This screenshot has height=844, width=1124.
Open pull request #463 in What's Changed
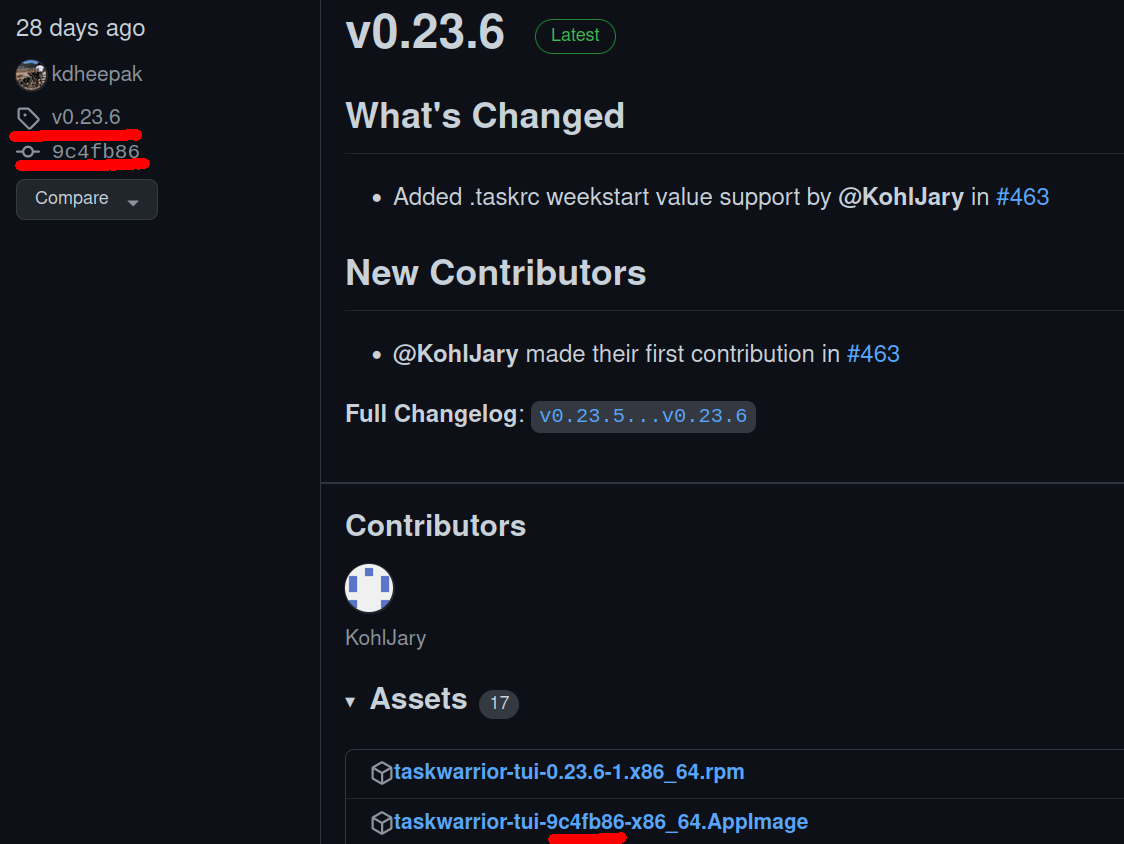pos(1023,197)
